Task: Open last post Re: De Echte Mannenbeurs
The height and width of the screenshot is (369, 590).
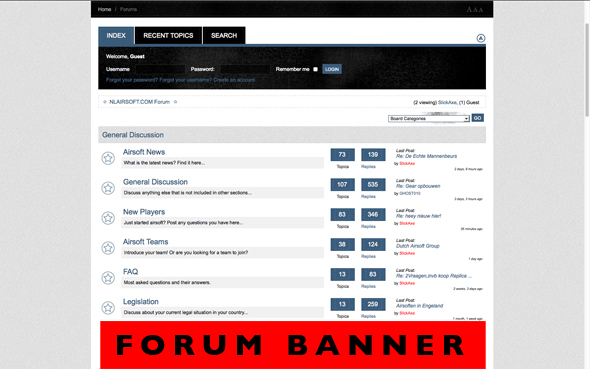Action: point(426,156)
